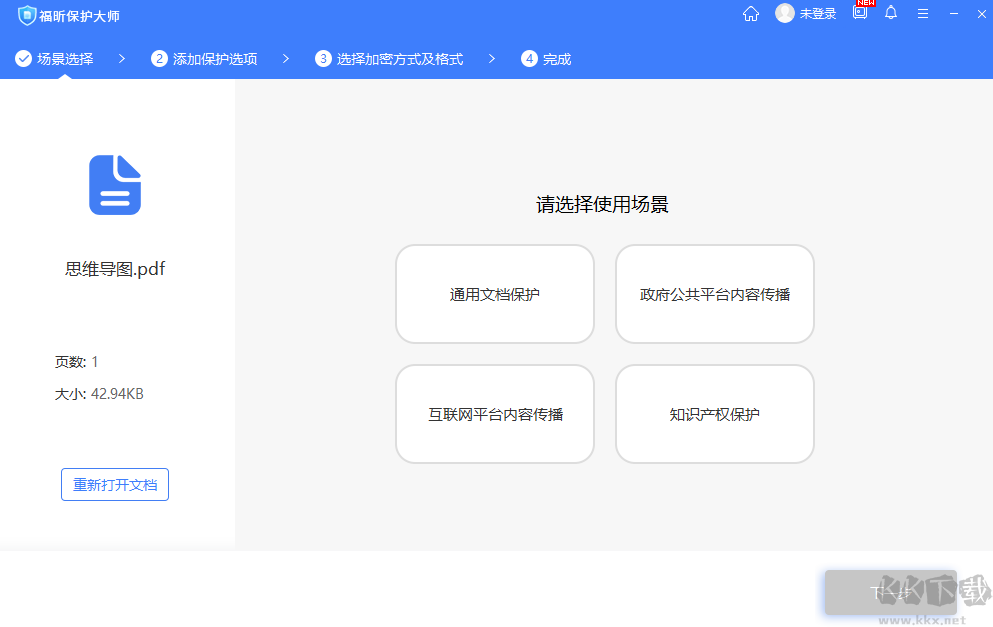The height and width of the screenshot is (627, 993).
Task: Click the notification bell icon
Action: click(x=891, y=14)
